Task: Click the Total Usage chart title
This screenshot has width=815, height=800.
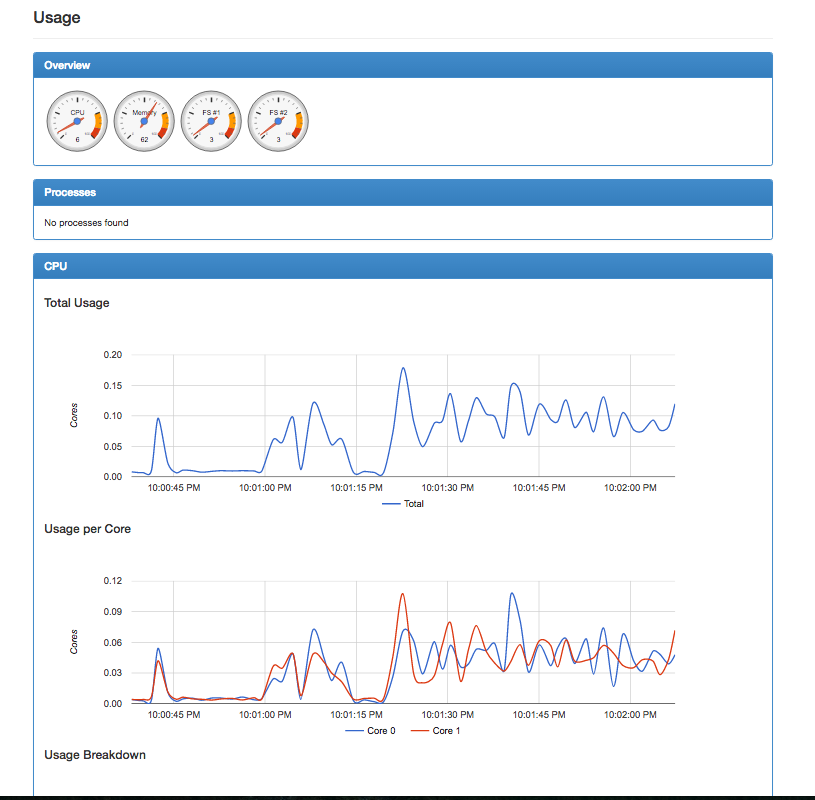Action: [77, 303]
